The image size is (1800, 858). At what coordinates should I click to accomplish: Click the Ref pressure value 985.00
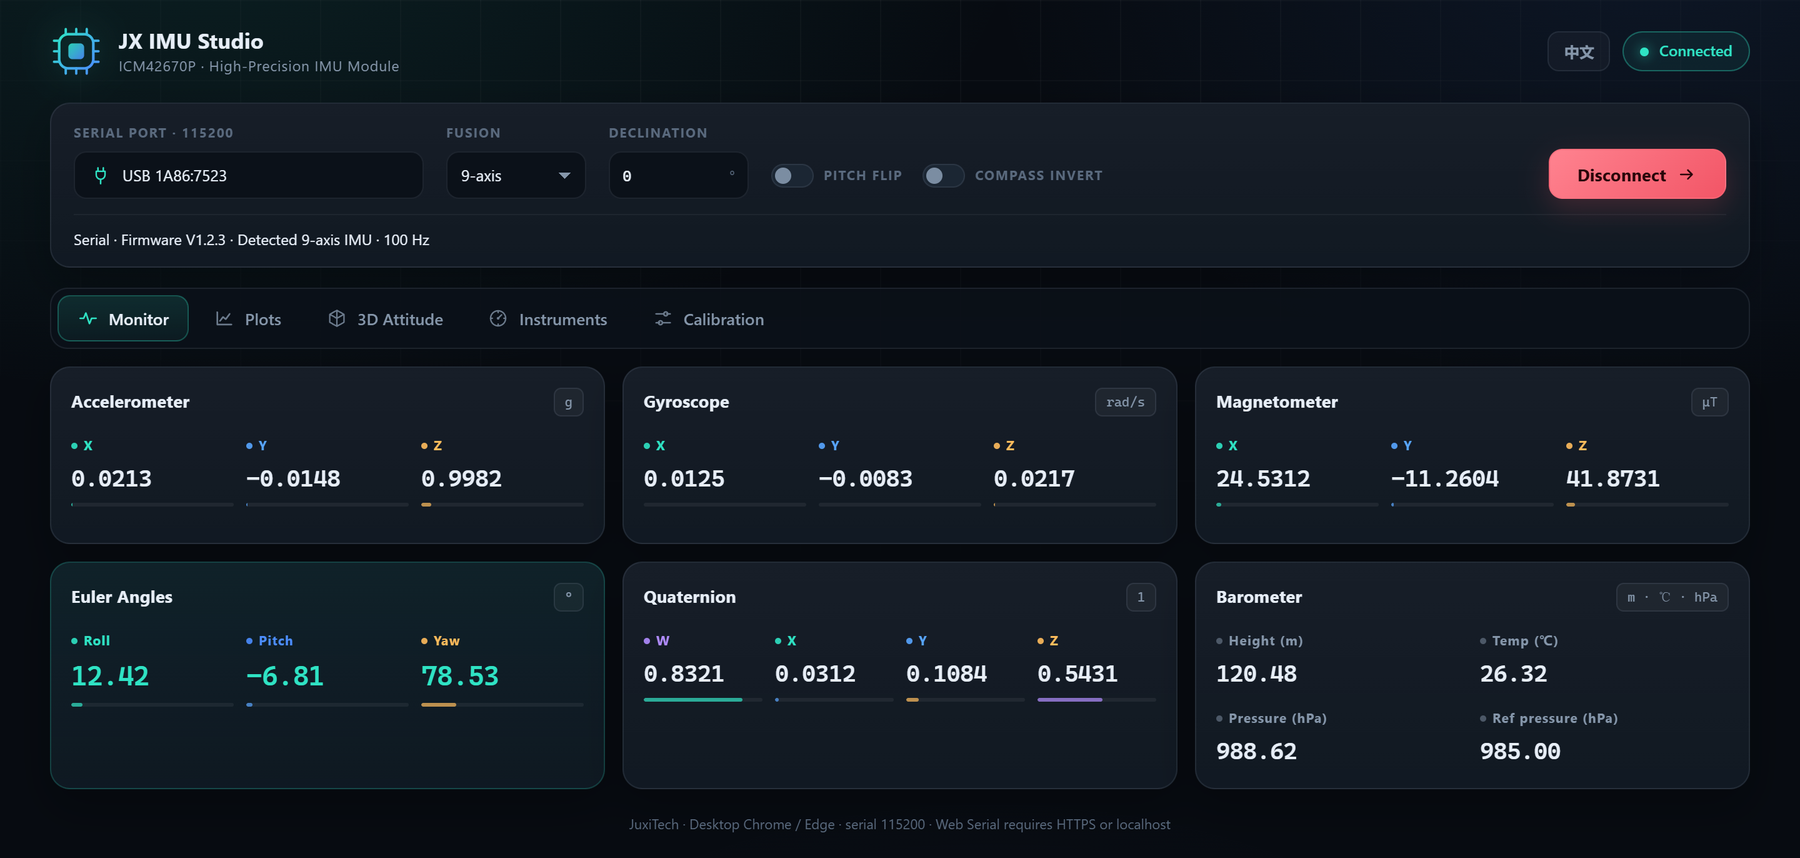(1520, 751)
